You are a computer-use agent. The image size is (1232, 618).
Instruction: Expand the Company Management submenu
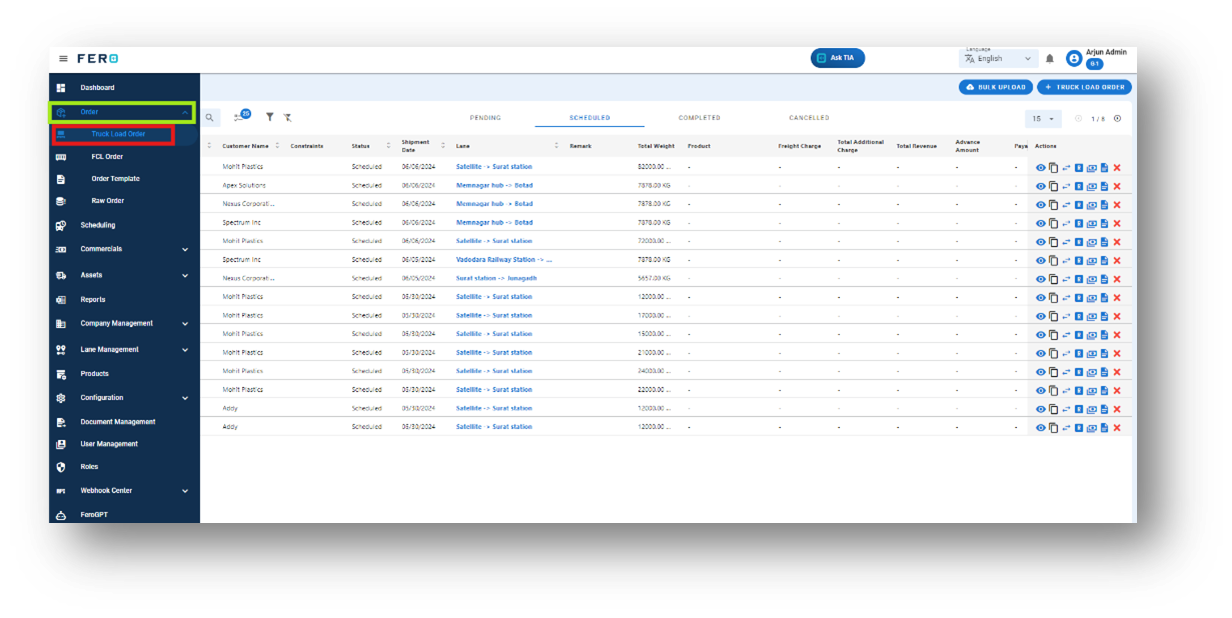[185, 324]
